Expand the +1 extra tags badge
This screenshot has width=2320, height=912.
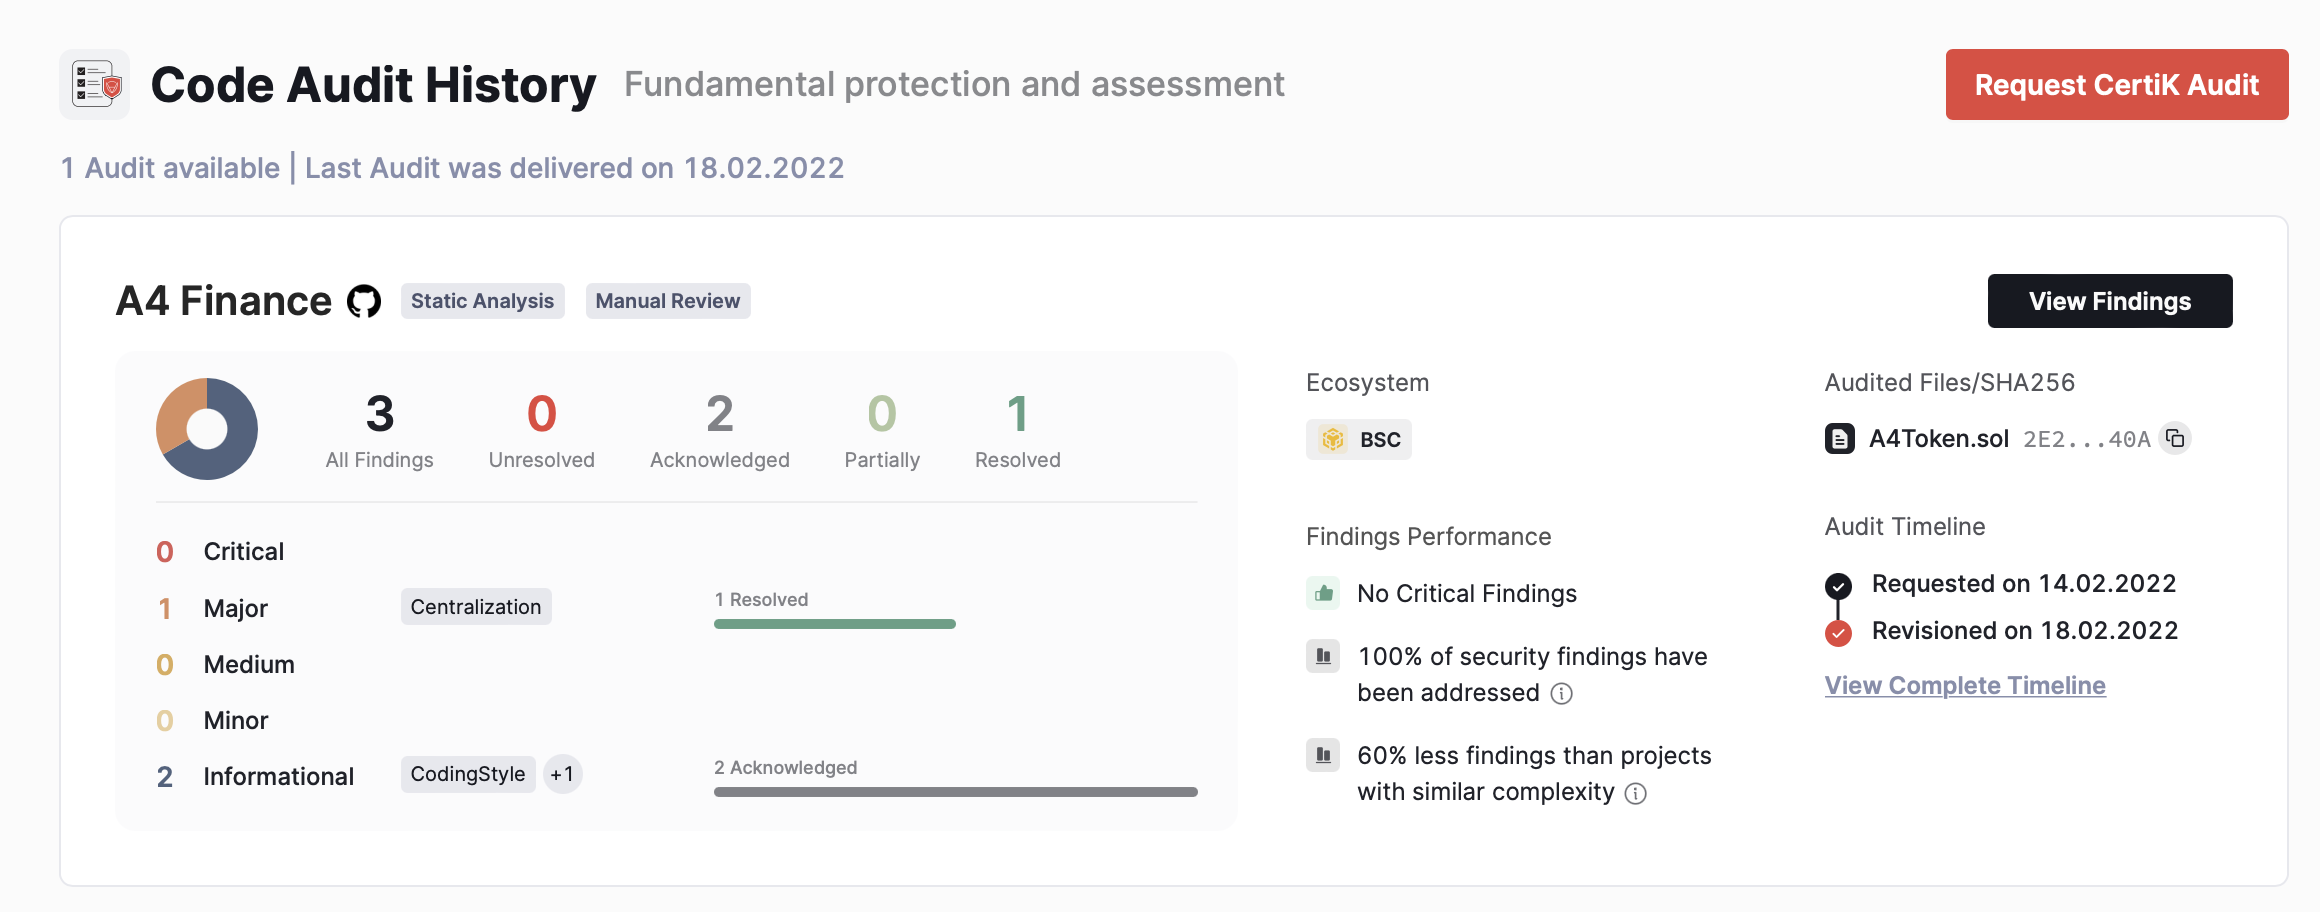pos(563,774)
